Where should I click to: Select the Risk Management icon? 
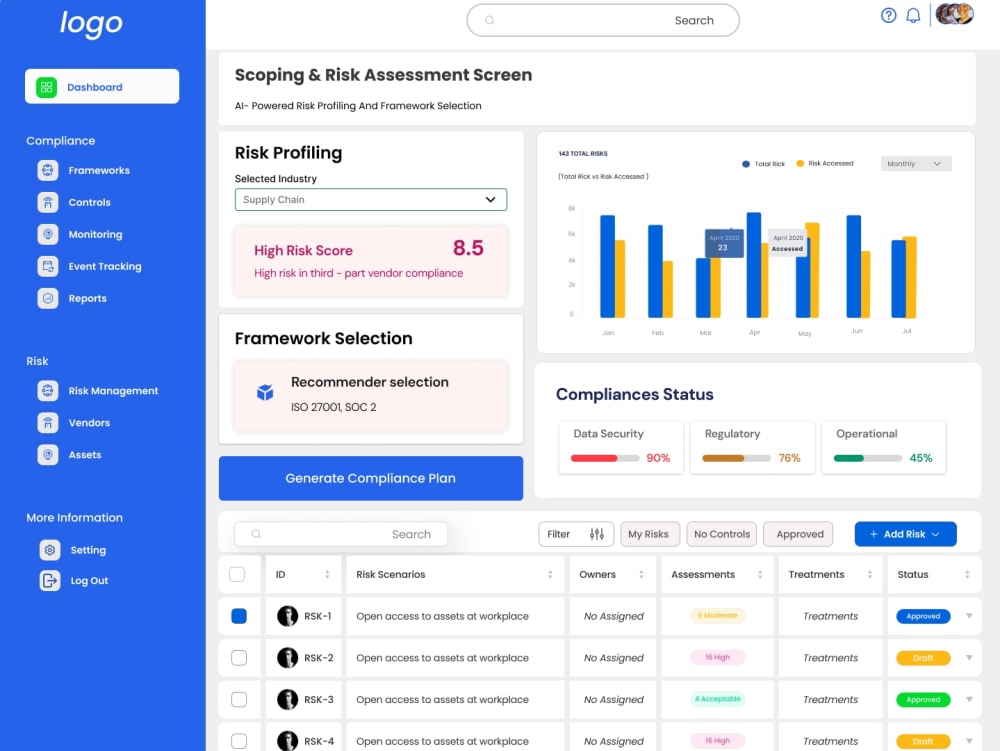point(47,390)
